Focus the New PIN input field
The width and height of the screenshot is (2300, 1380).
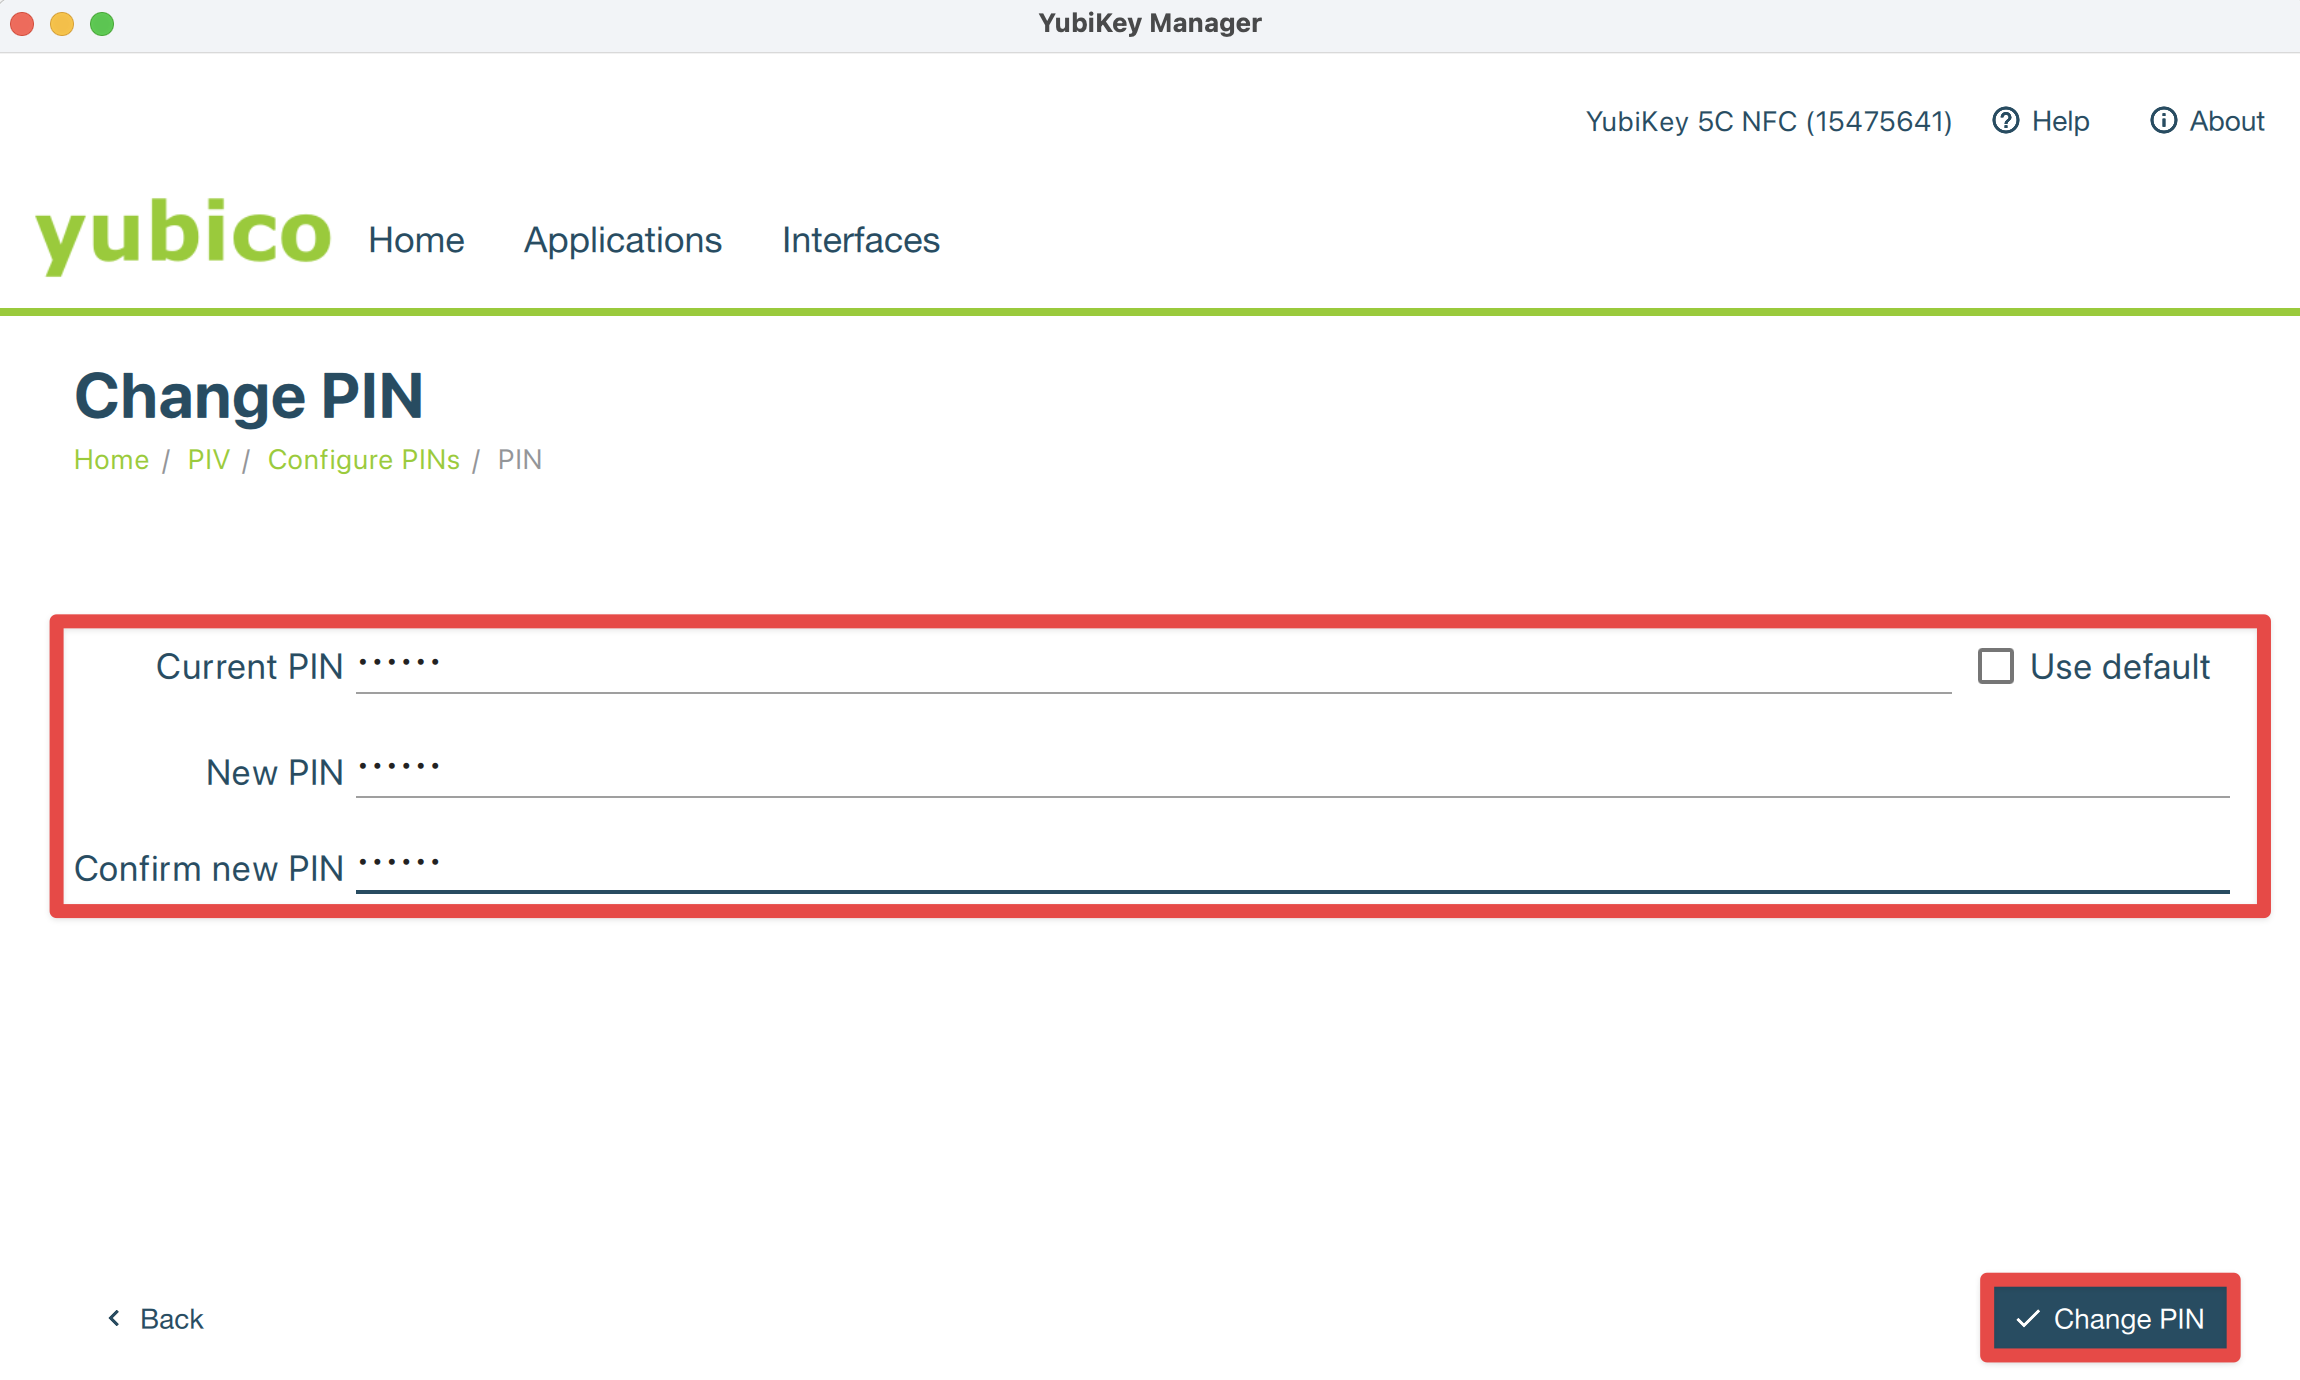point(1292,771)
